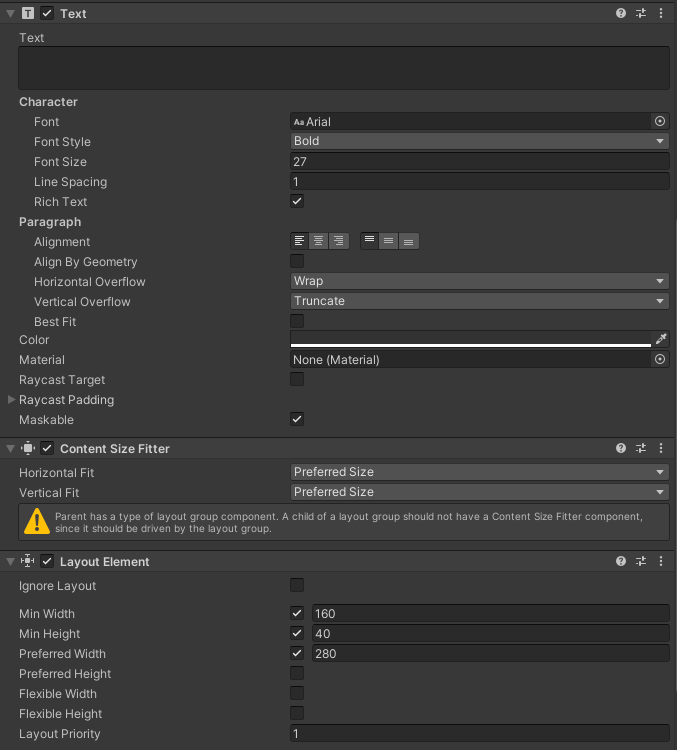
Task: Open the Vertical Fit dropdown
Action: pos(479,492)
